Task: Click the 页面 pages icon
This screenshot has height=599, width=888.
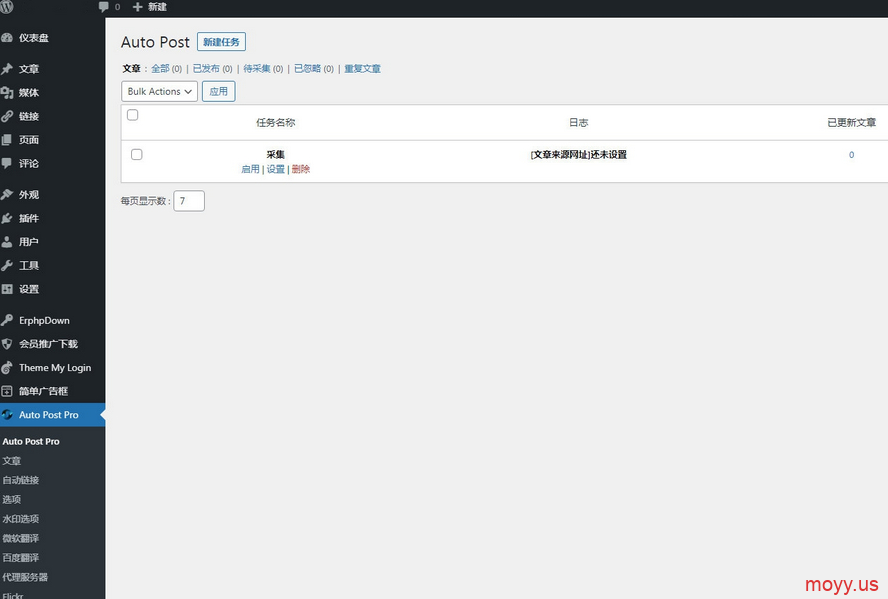Action: 7,140
